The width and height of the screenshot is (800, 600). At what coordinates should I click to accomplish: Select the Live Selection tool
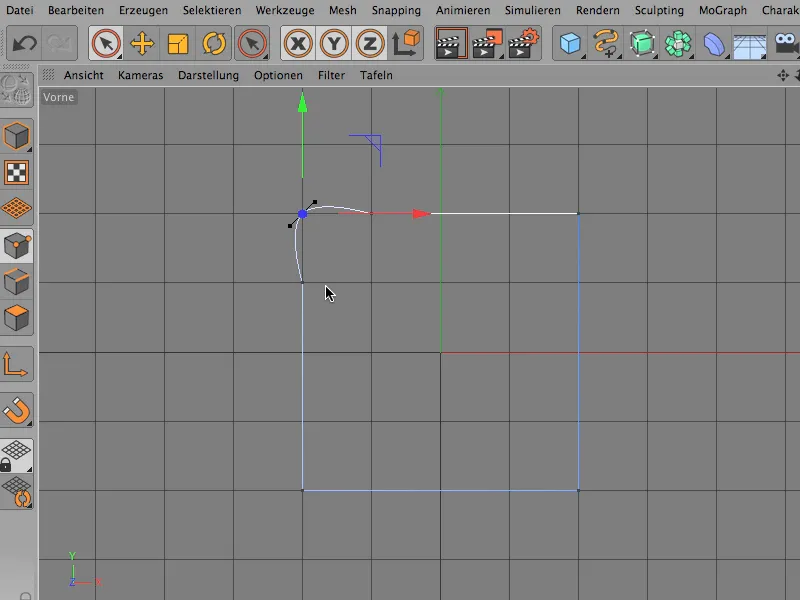(x=106, y=43)
